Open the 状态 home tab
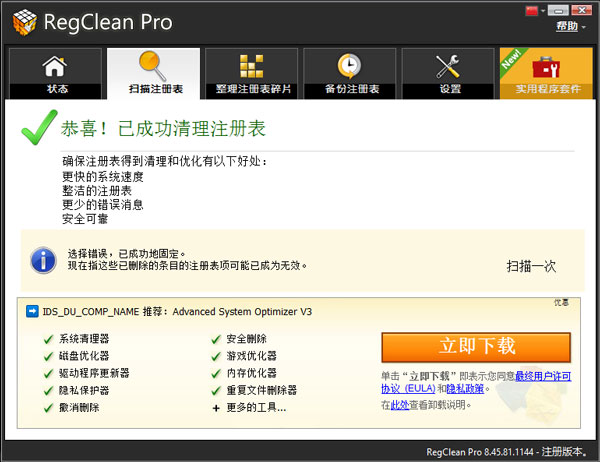Viewport: 600px width, 462px height. coord(55,73)
